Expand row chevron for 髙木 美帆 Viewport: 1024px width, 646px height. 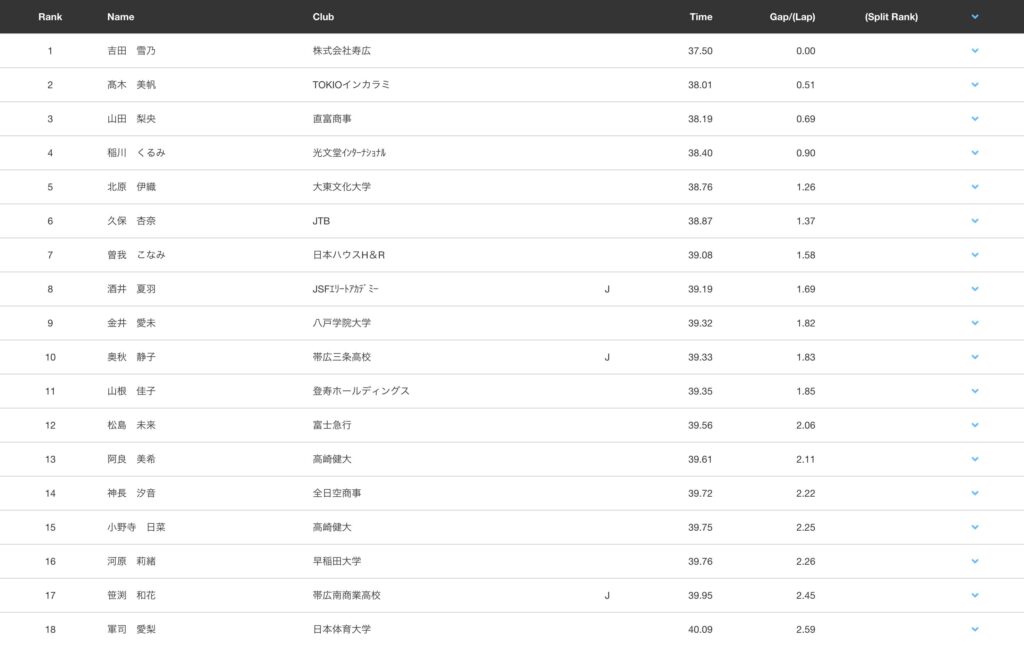(974, 85)
